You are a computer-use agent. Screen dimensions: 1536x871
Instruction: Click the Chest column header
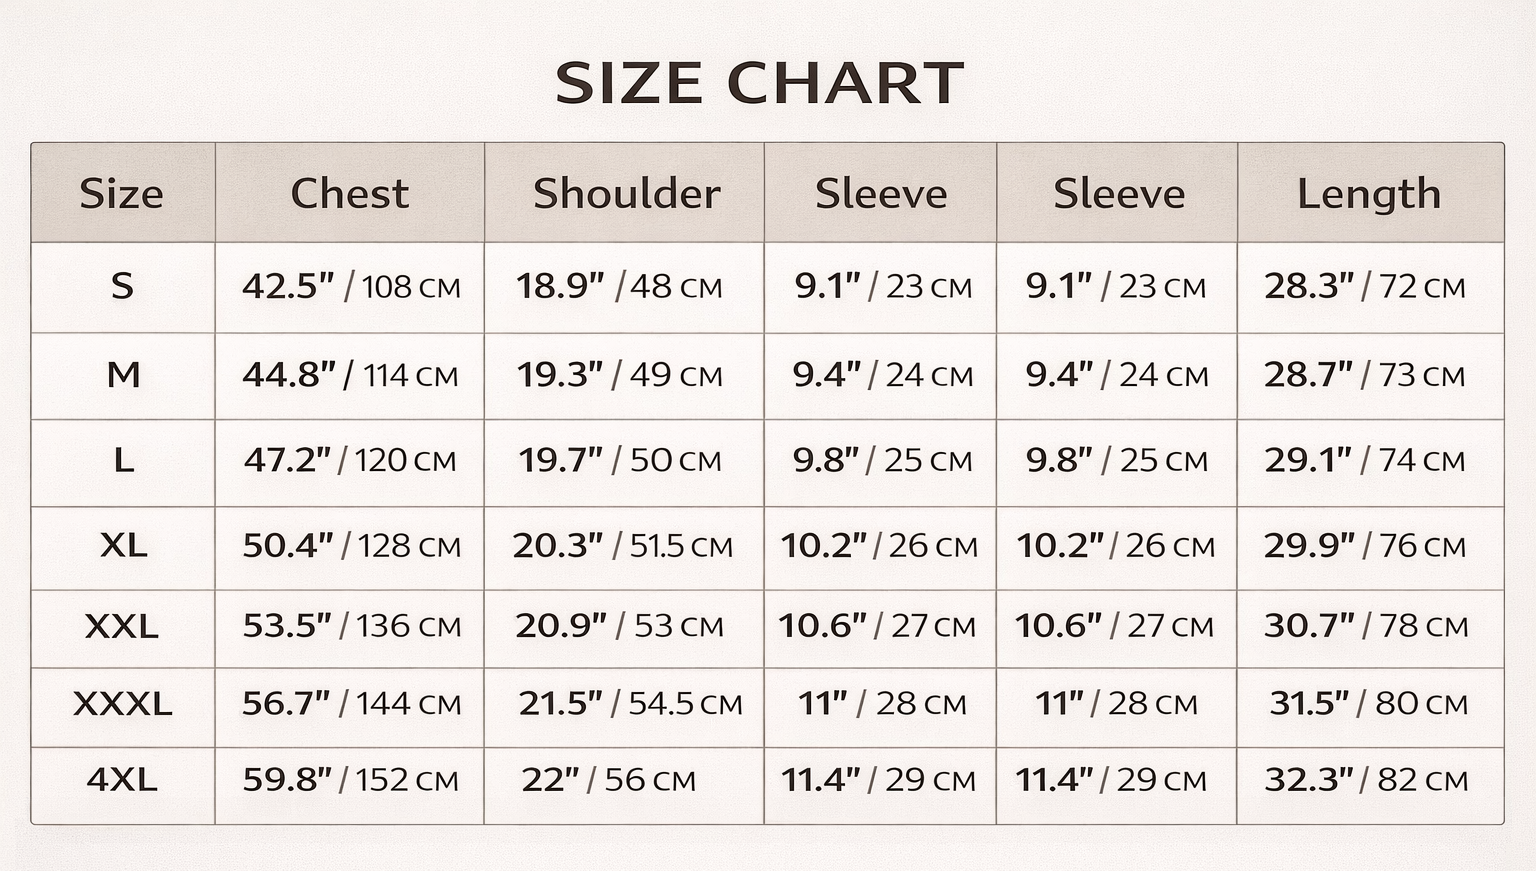point(350,193)
